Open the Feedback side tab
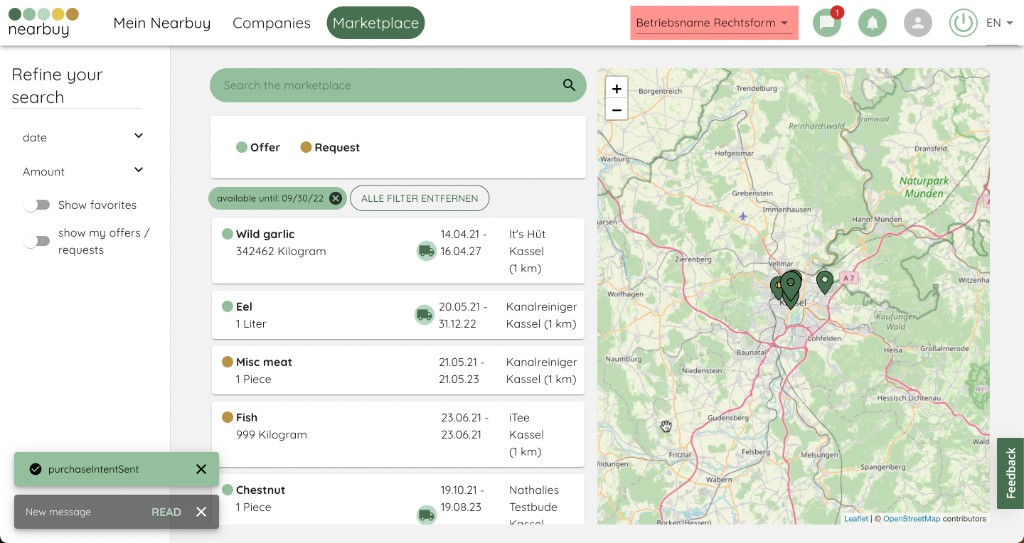This screenshot has height=543, width=1024. [1010, 473]
